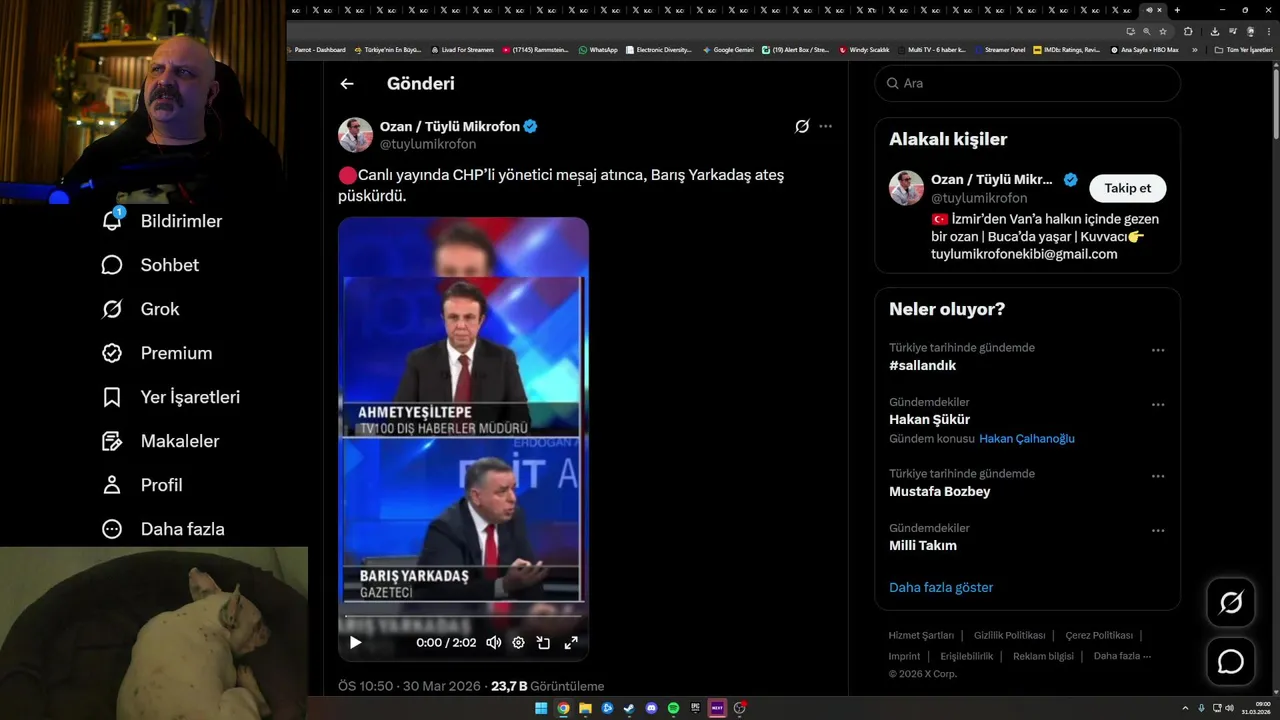1280x720 pixels.
Task: Open Streamer Panel bookmark
Action: 999,49
